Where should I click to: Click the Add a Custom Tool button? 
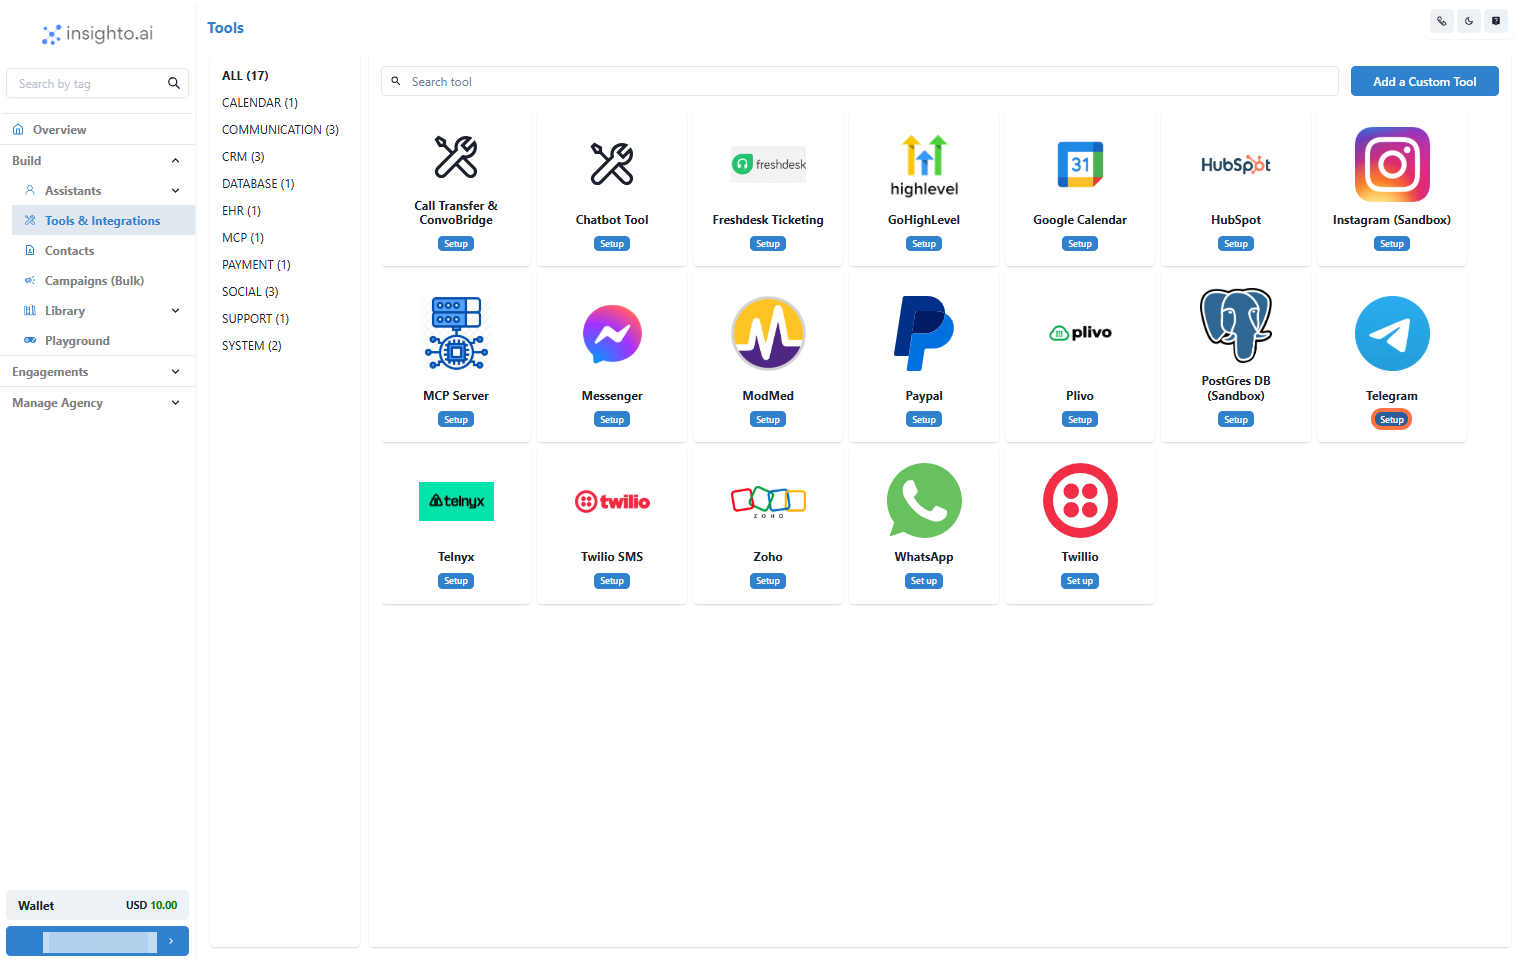pyautogui.click(x=1424, y=81)
